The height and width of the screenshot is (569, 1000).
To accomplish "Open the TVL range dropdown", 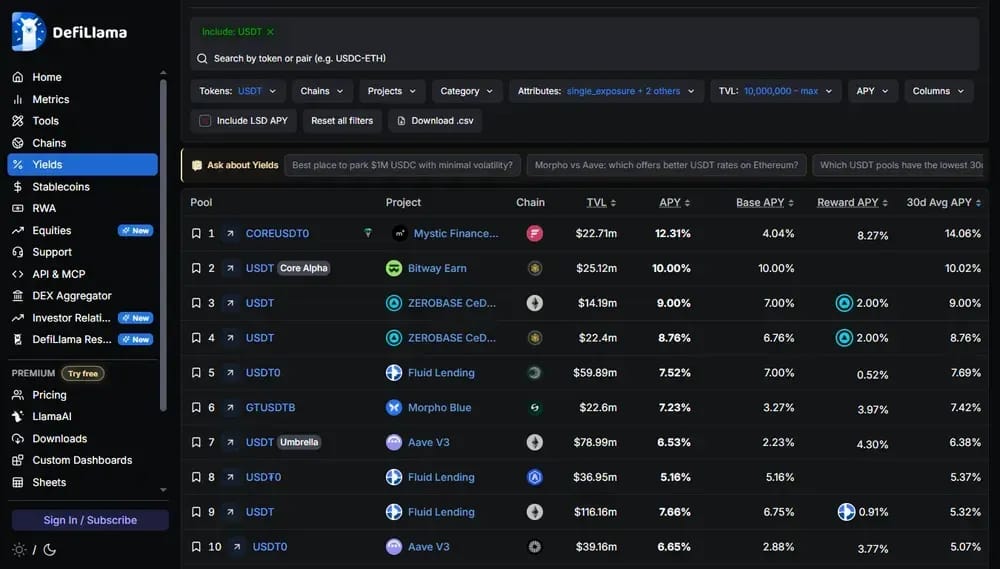I will tap(776, 91).
